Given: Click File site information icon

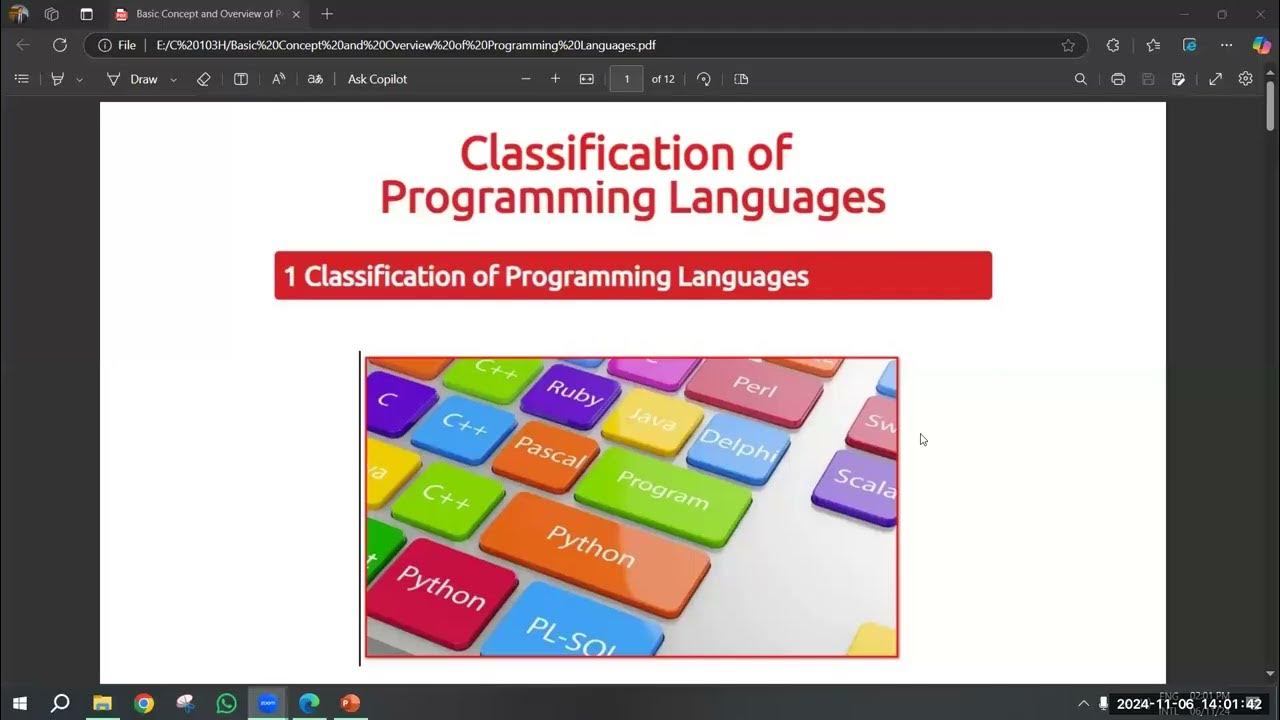Looking at the screenshot, I should (x=117, y=45).
